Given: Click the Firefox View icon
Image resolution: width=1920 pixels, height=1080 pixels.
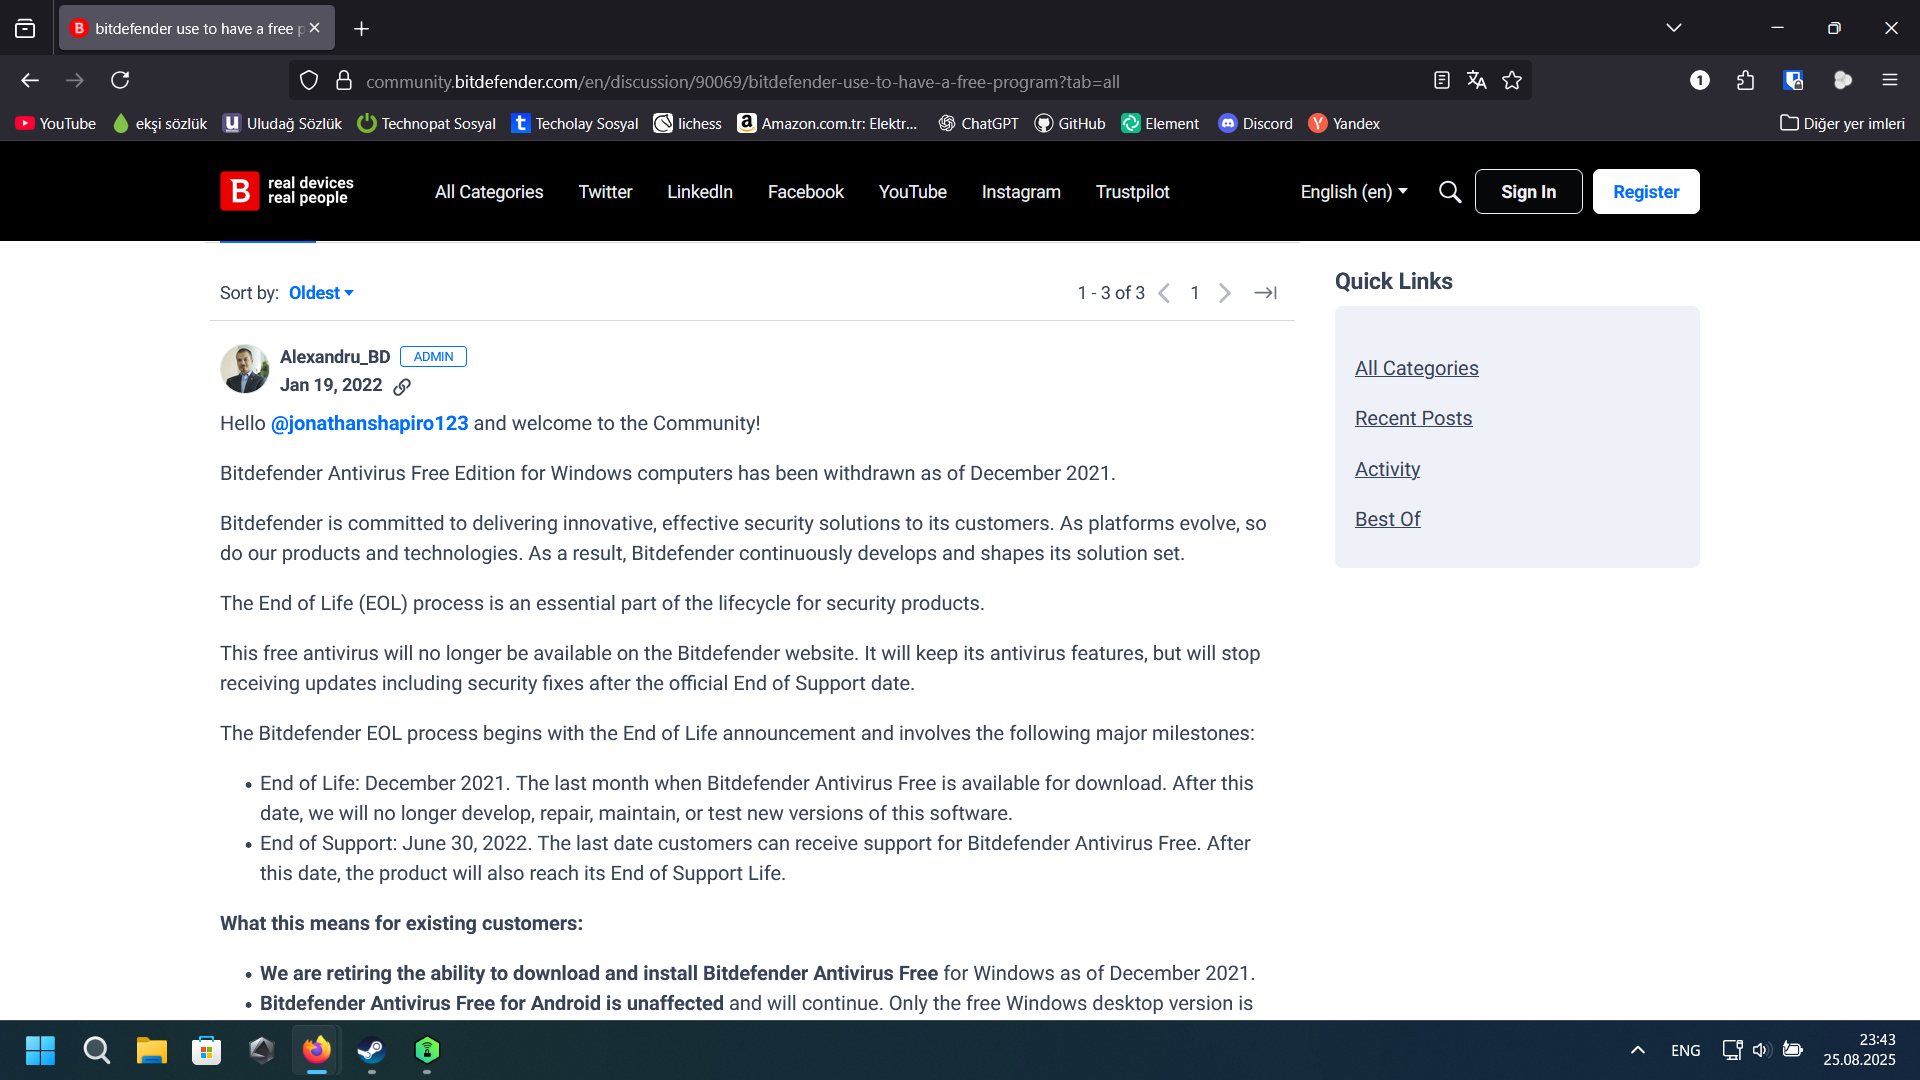Looking at the screenshot, I should [25, 29].
